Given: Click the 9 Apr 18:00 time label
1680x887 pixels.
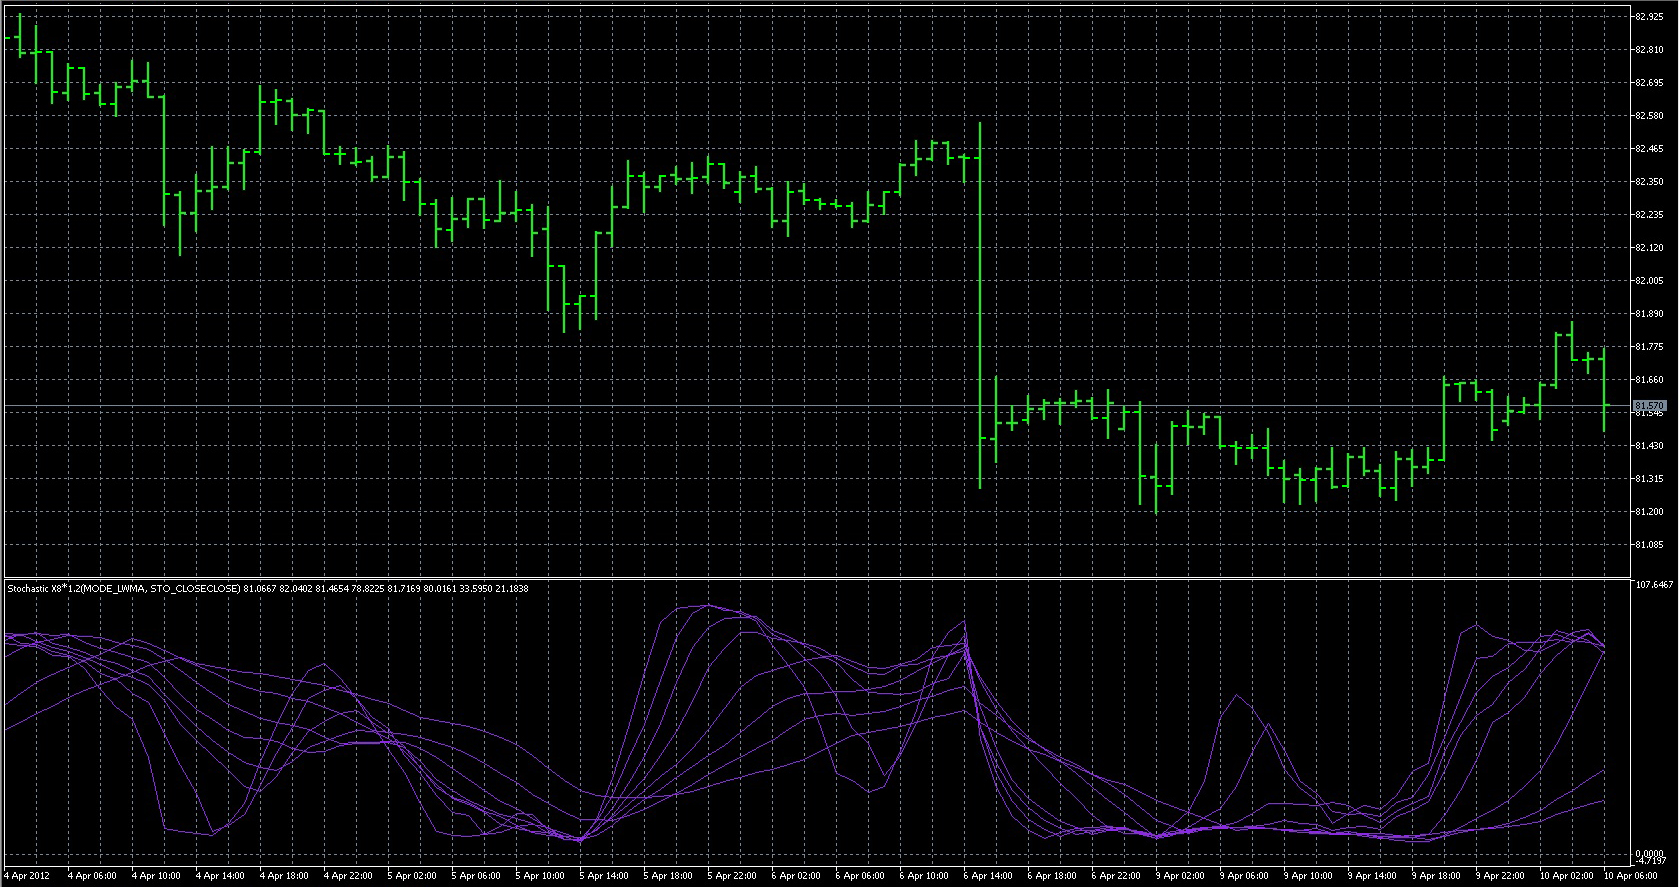Looking at the screenshot, I should click(1437, 876).
